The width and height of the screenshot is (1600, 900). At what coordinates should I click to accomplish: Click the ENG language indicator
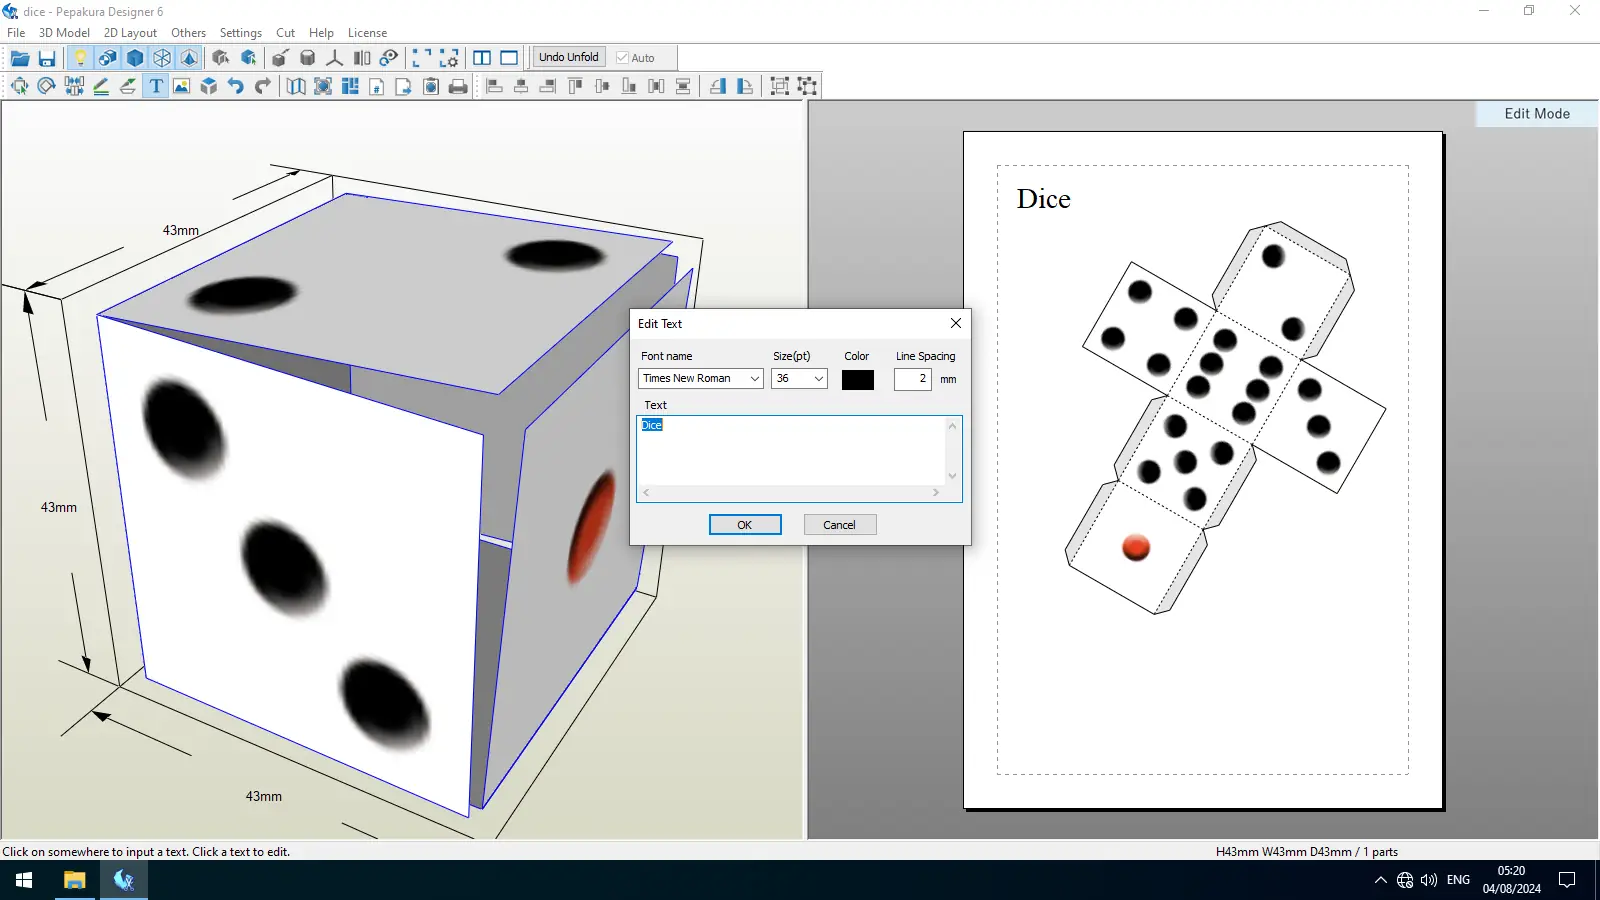pos(1459,880)
